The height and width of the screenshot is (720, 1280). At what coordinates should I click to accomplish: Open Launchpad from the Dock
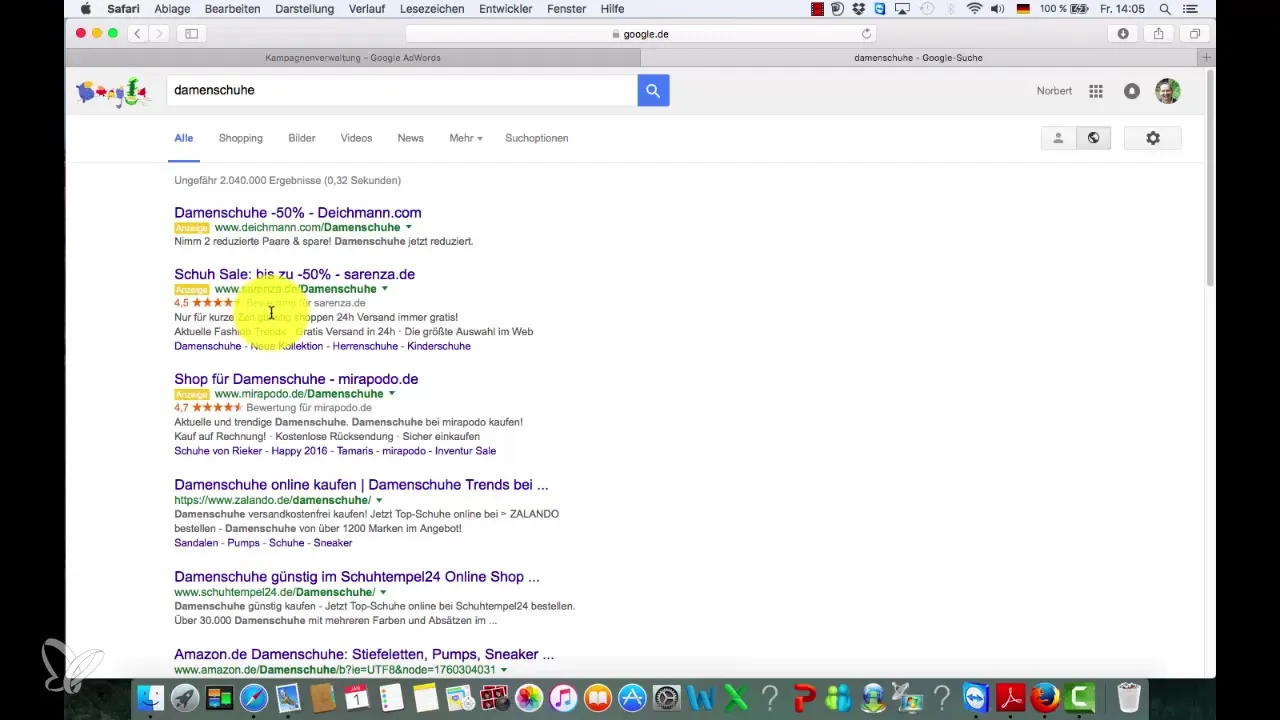pos(184,697)
